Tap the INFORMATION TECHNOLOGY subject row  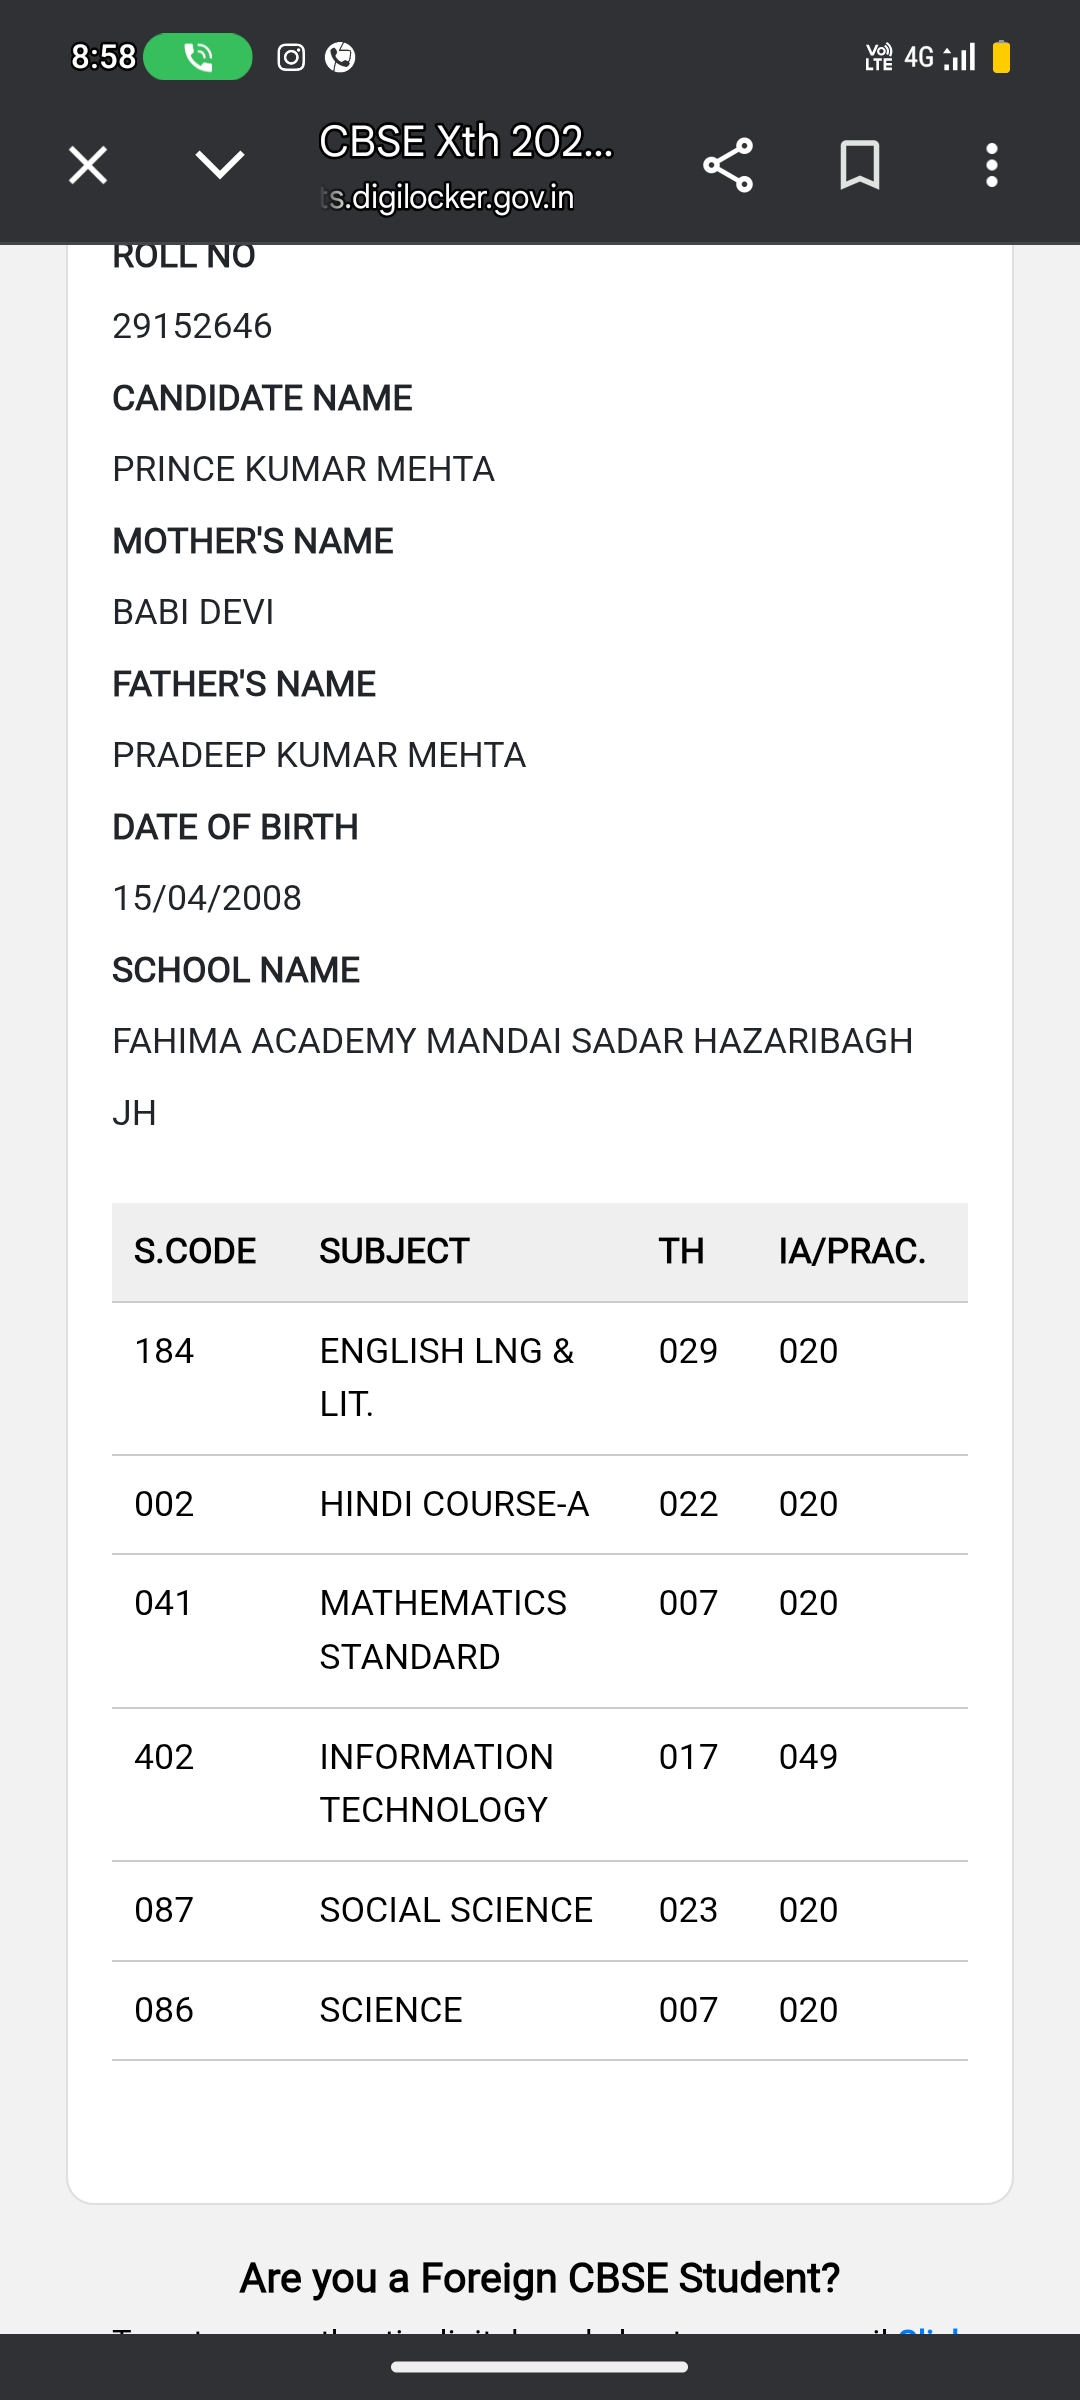(x=540, y=1784)
